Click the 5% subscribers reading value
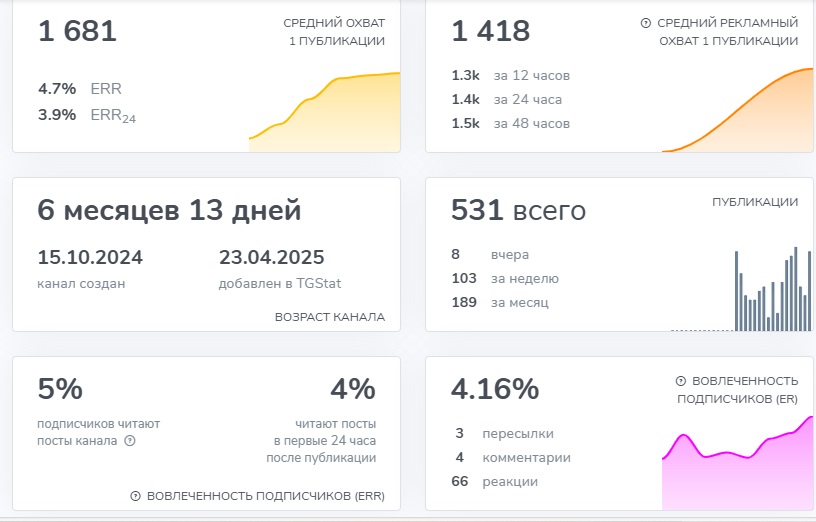The width and height of the screenshot is (816, 522). pos(60,389)
